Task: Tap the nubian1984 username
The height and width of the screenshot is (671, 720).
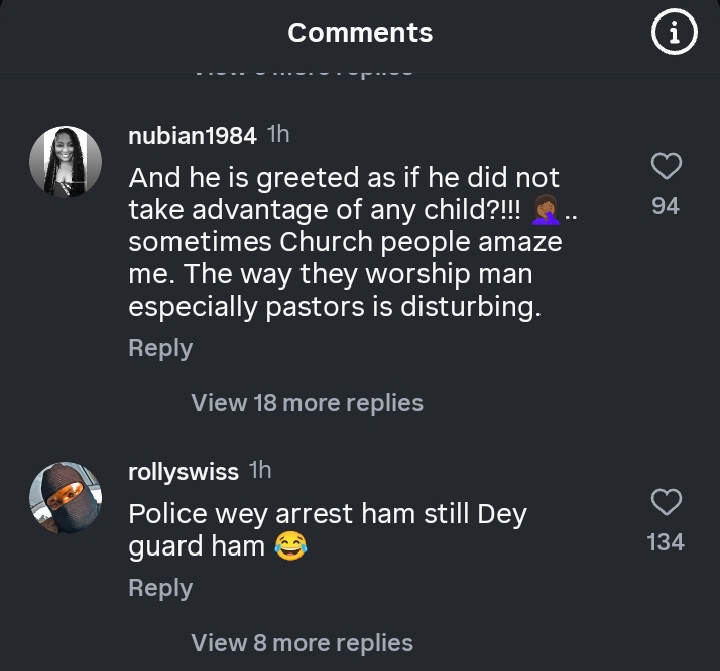Action: 193,135
